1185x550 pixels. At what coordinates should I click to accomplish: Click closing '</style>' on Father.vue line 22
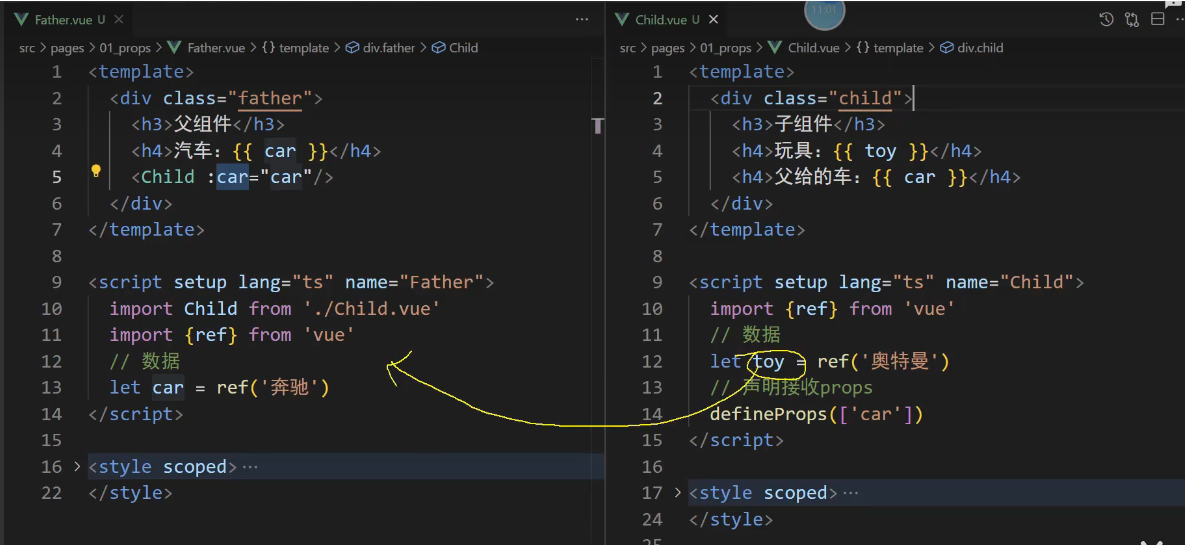click(x=130, y=493)
